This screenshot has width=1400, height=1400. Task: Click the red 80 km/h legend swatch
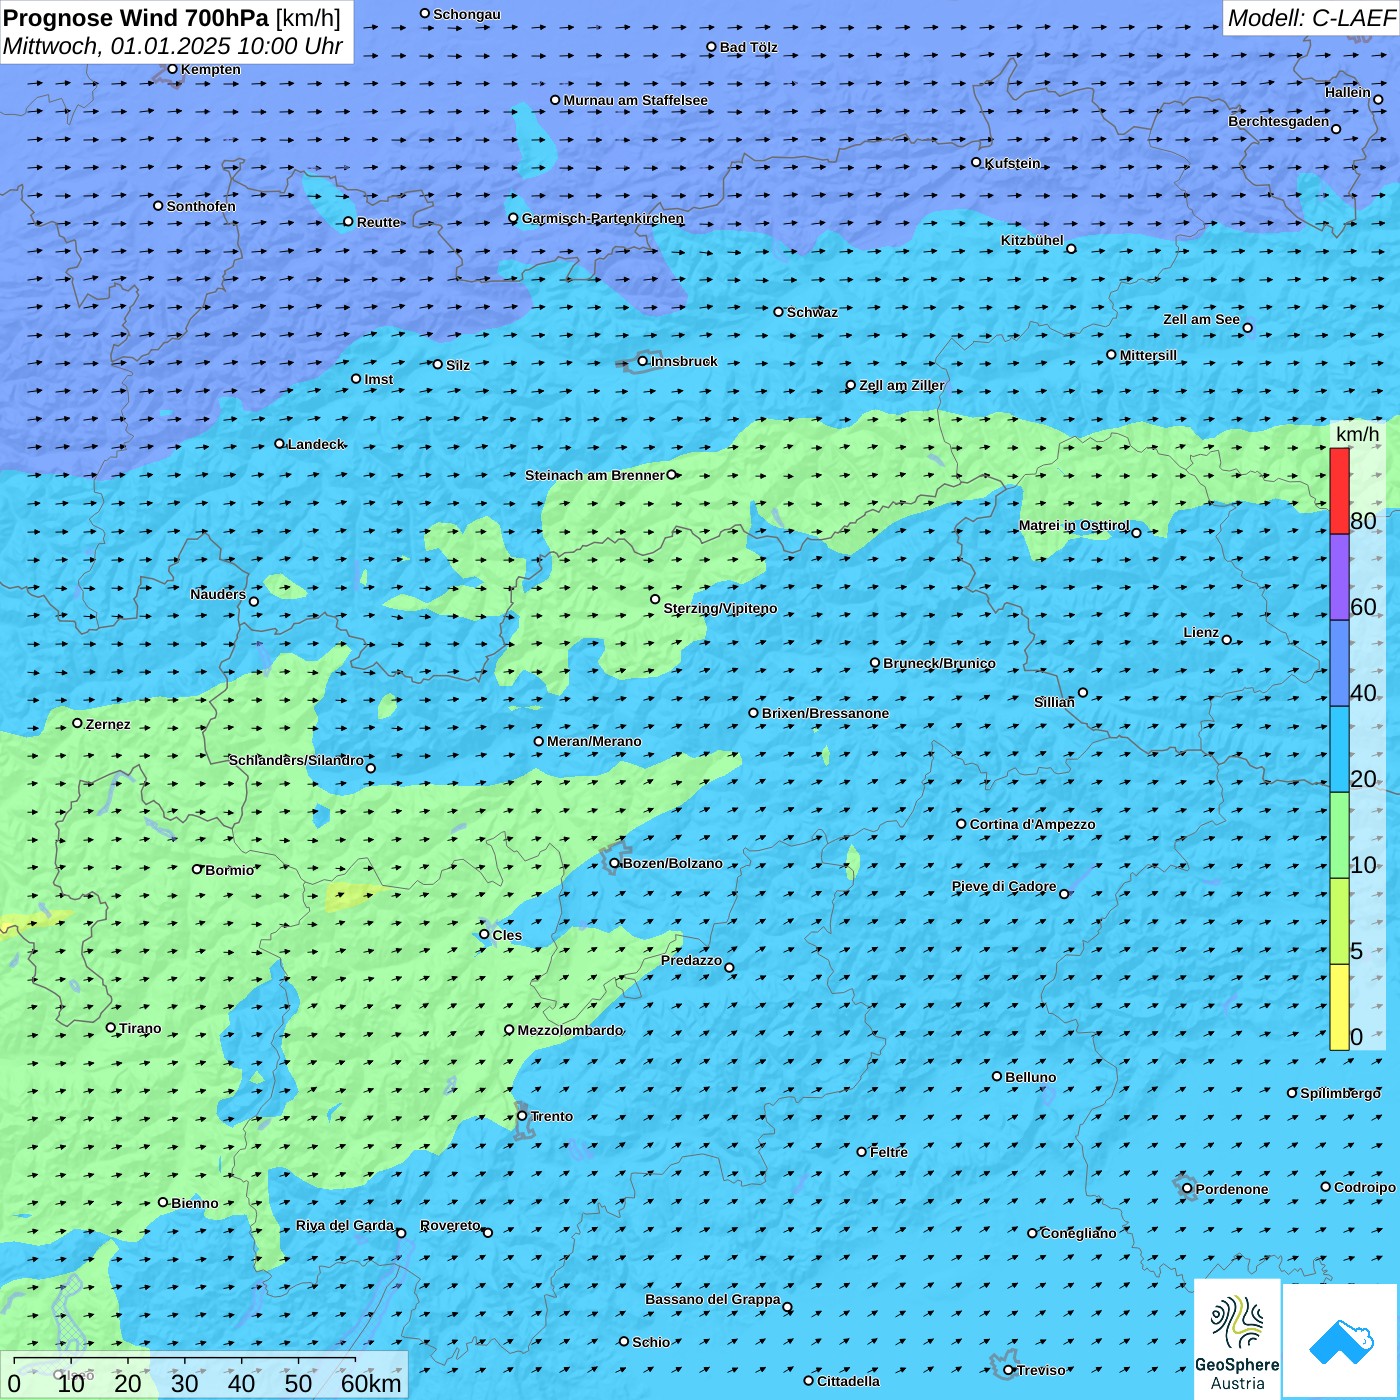[1339, 491]
